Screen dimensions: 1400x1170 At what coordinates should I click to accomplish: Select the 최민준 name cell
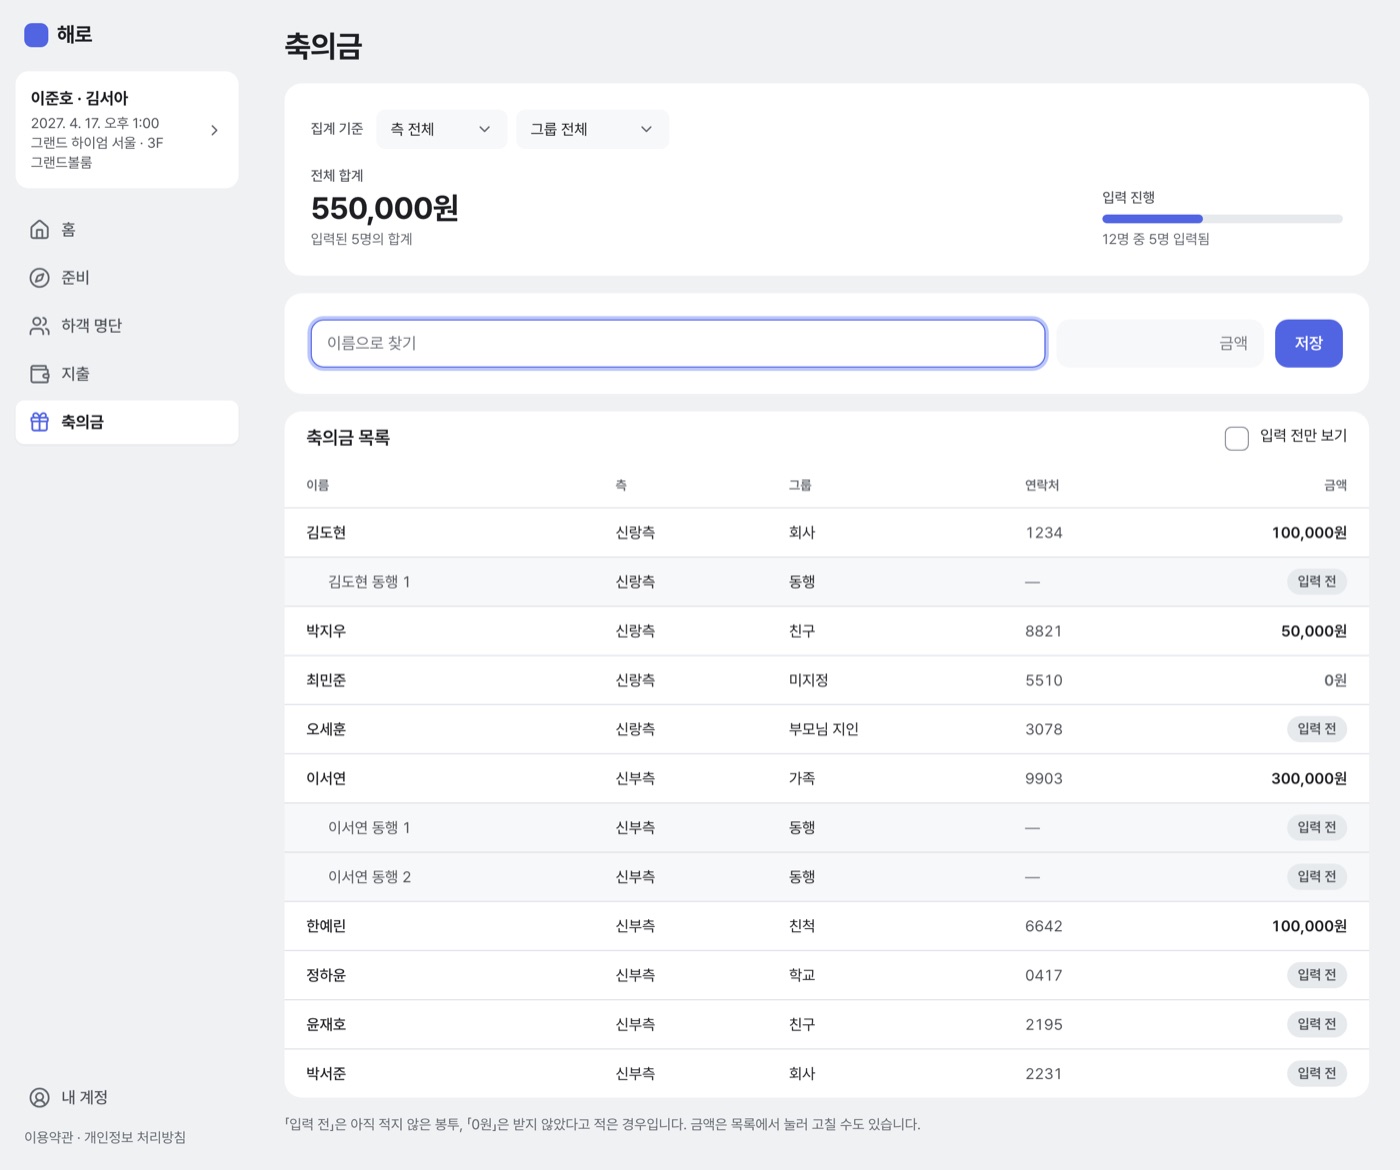pyautogui.click(x=326, y=680)
